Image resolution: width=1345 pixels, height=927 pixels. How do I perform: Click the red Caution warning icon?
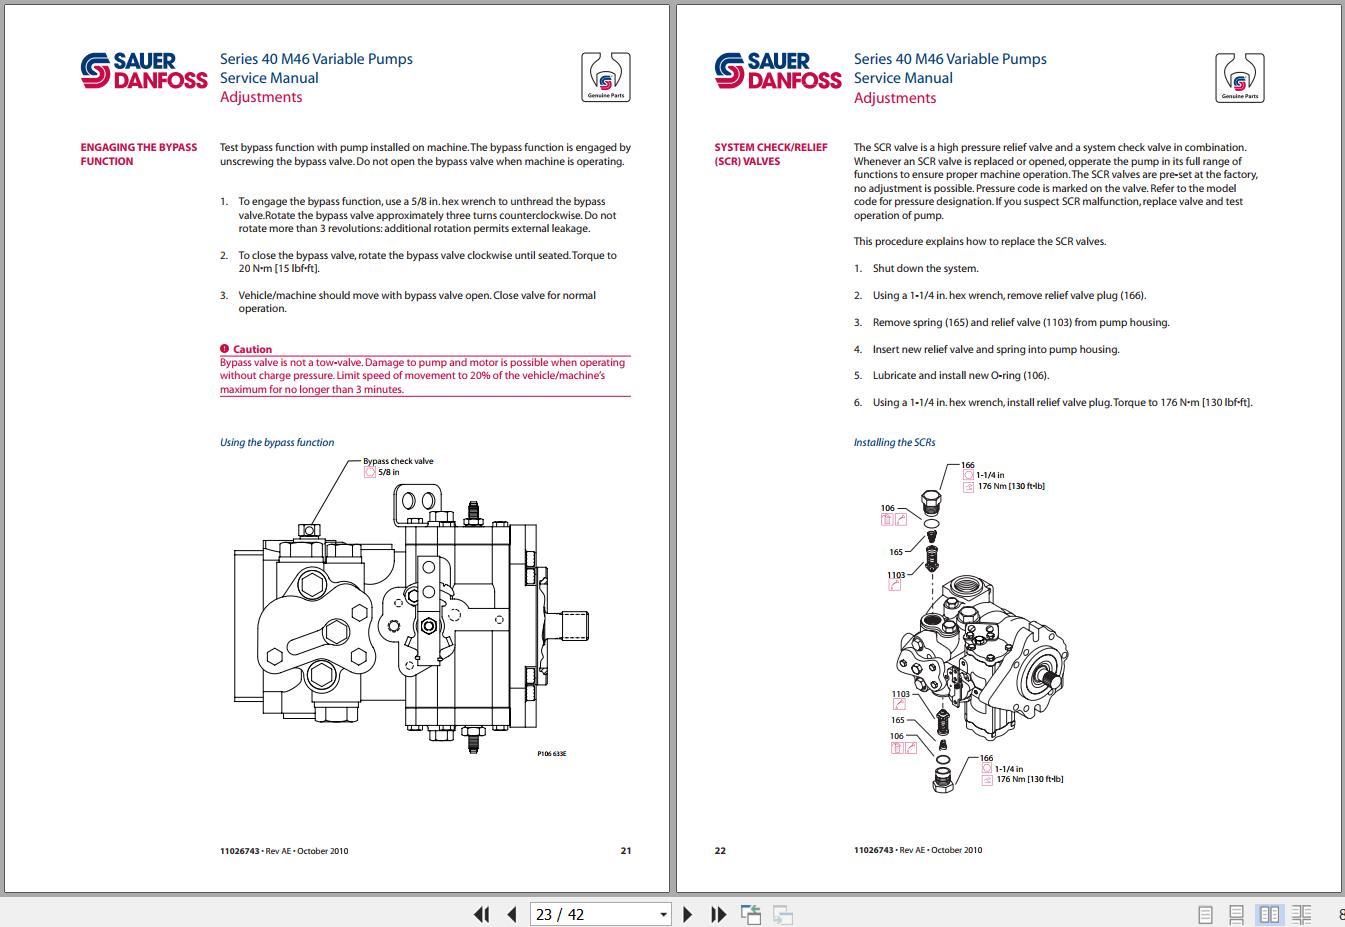point(225,349)
